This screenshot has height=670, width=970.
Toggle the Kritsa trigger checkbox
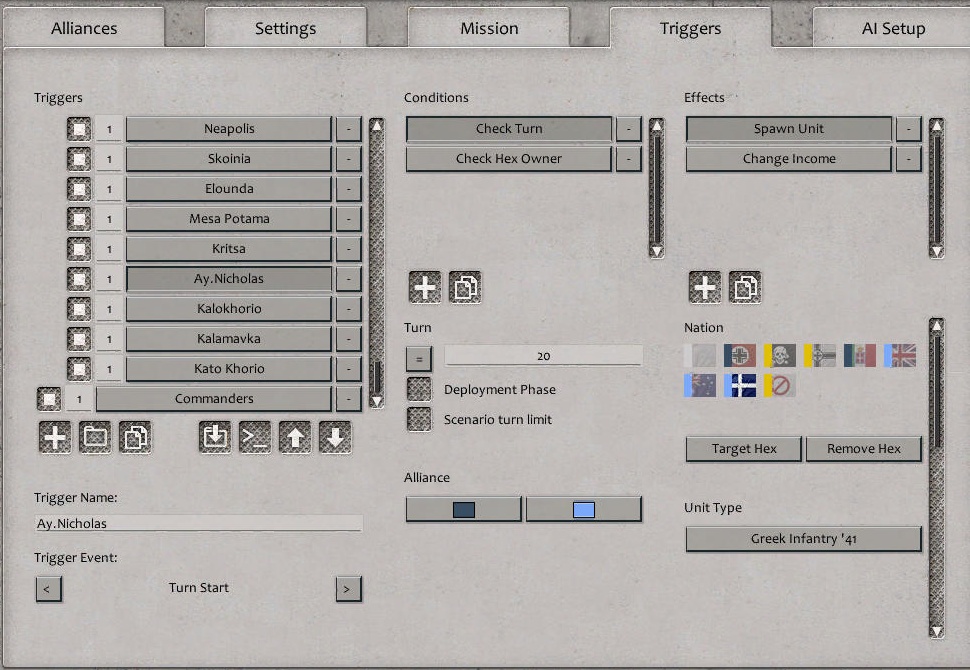(79, 249)
